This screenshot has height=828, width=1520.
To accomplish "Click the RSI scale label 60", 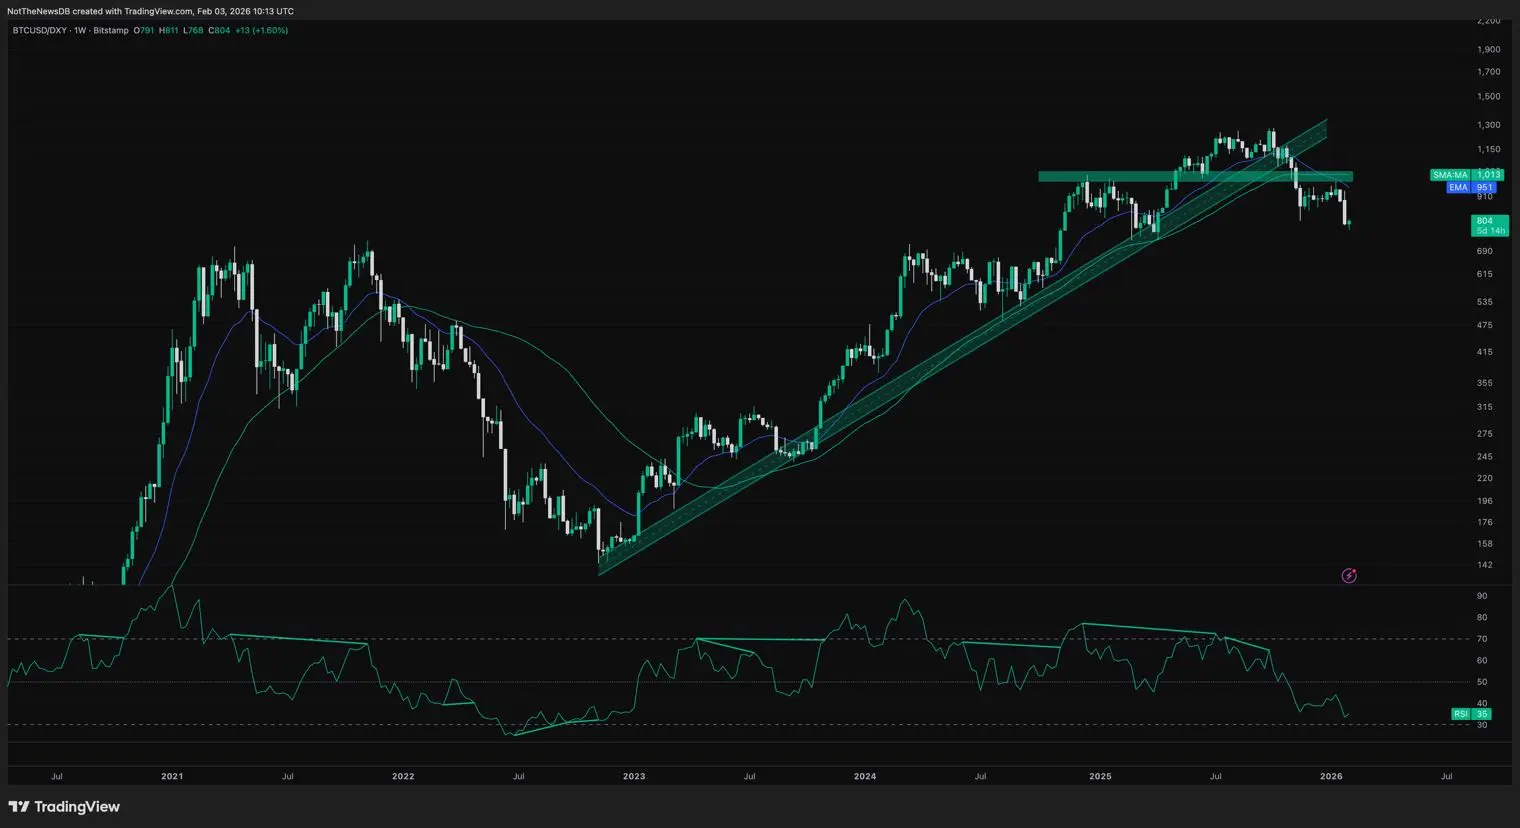I will coord(1482,661).
